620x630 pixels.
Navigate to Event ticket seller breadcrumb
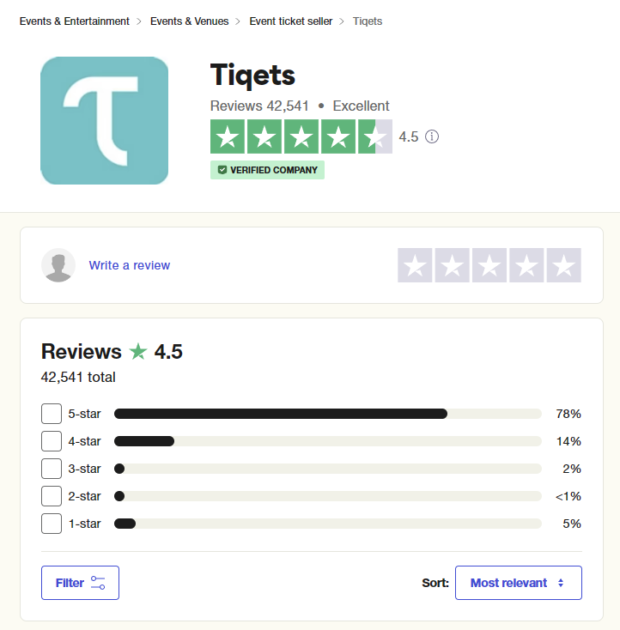(291, 21)
